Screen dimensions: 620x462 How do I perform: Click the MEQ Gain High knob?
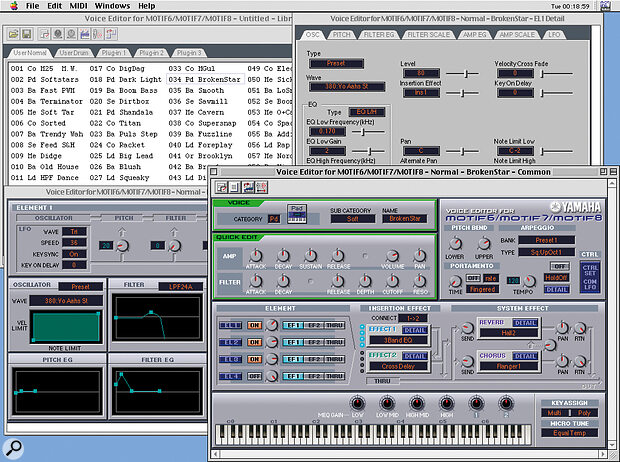click(x=446, y=403)
